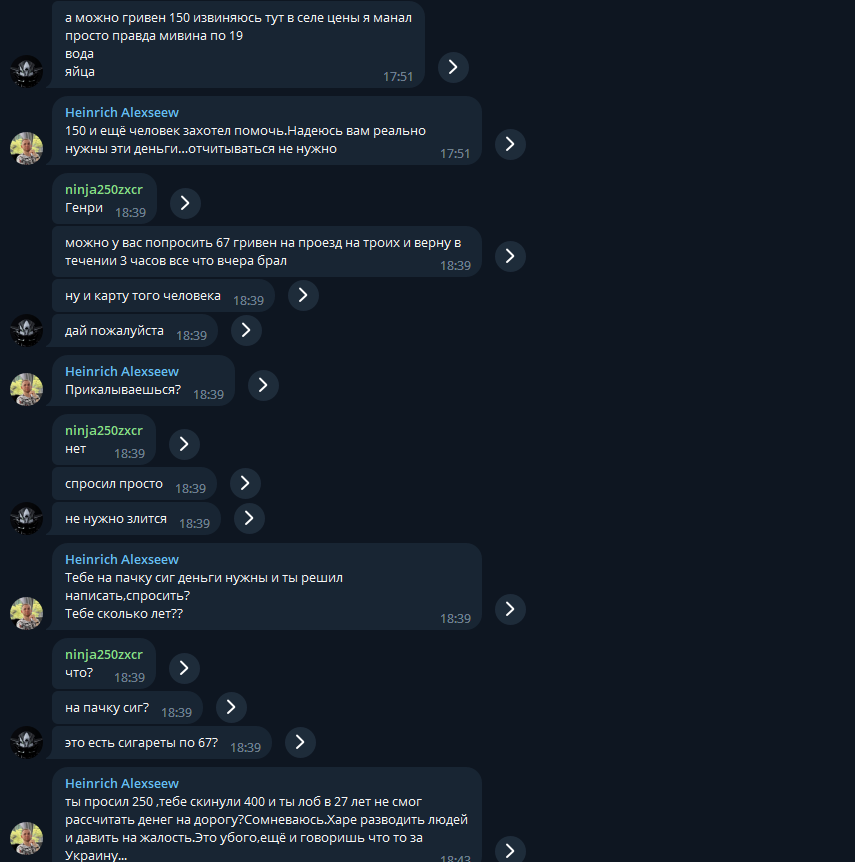The width and height of the screenshot is (855, 862).
Task: Click Heinrich Alexseew name above "ты просил 250"
Action: tap(122, 783)
